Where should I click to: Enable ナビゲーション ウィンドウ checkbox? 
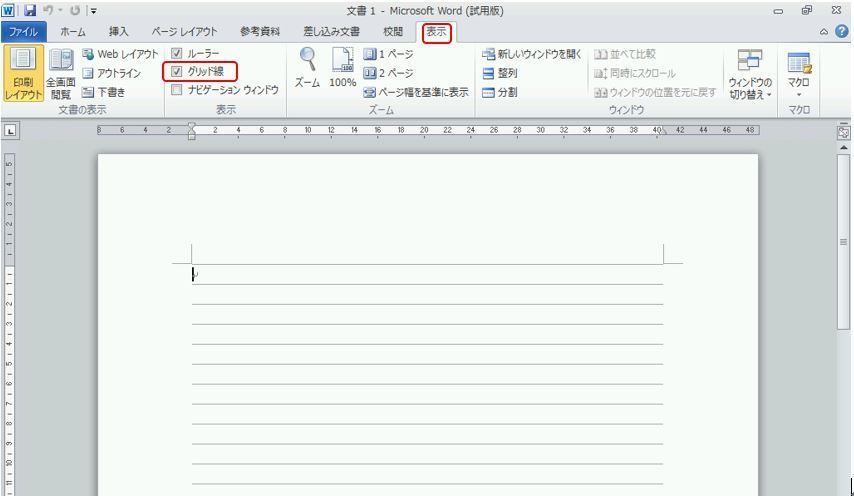tap(176, 90)
